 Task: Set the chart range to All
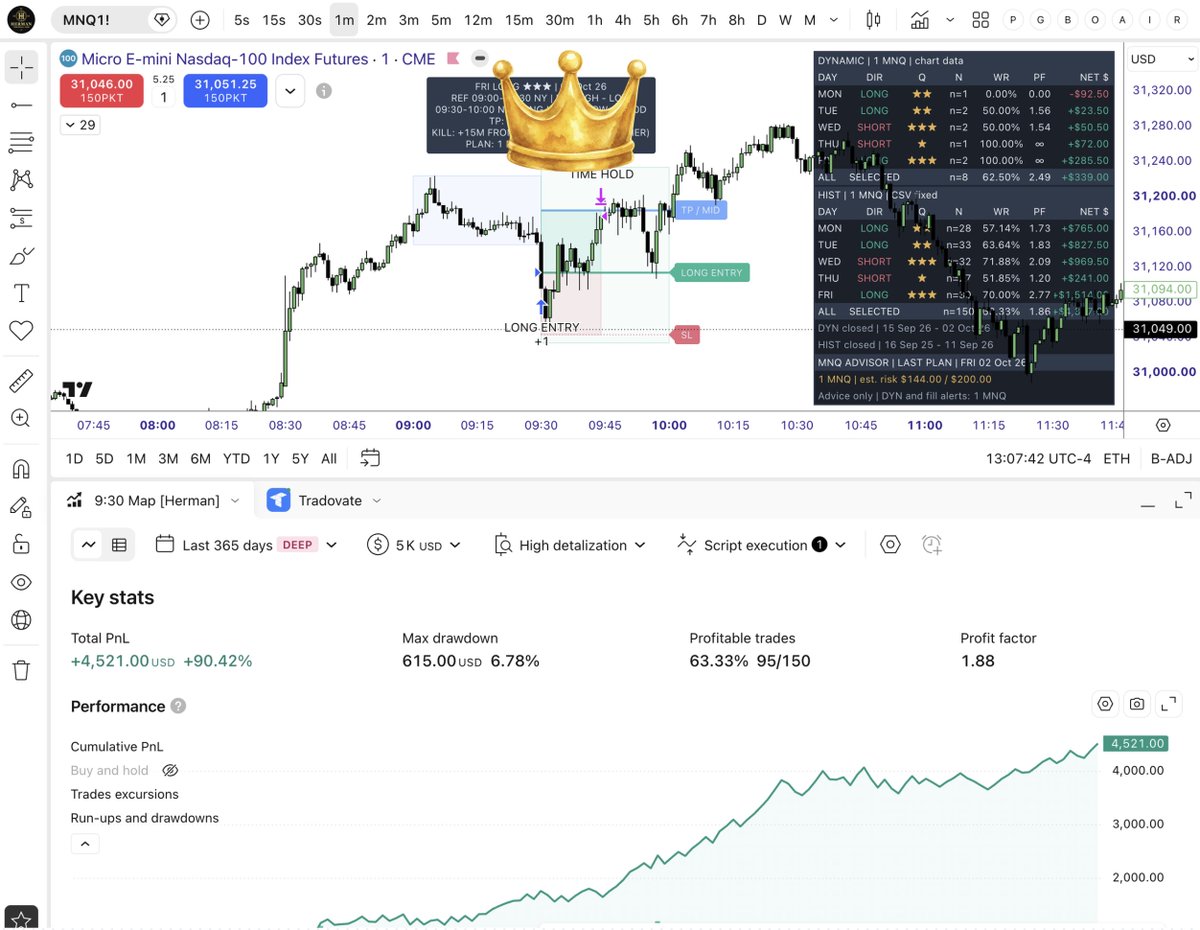[x=329, y=458]
